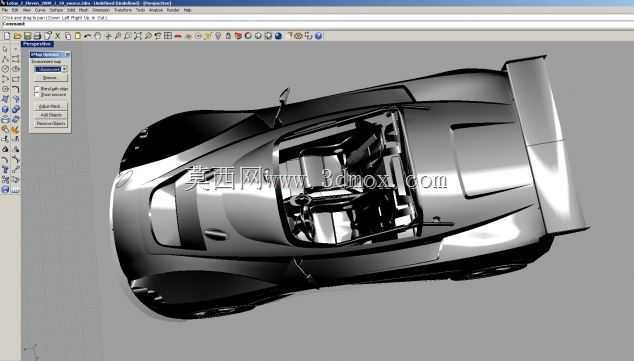Select the Explode tool in left toolbar

pyautogui.click(x=15, y=130)
